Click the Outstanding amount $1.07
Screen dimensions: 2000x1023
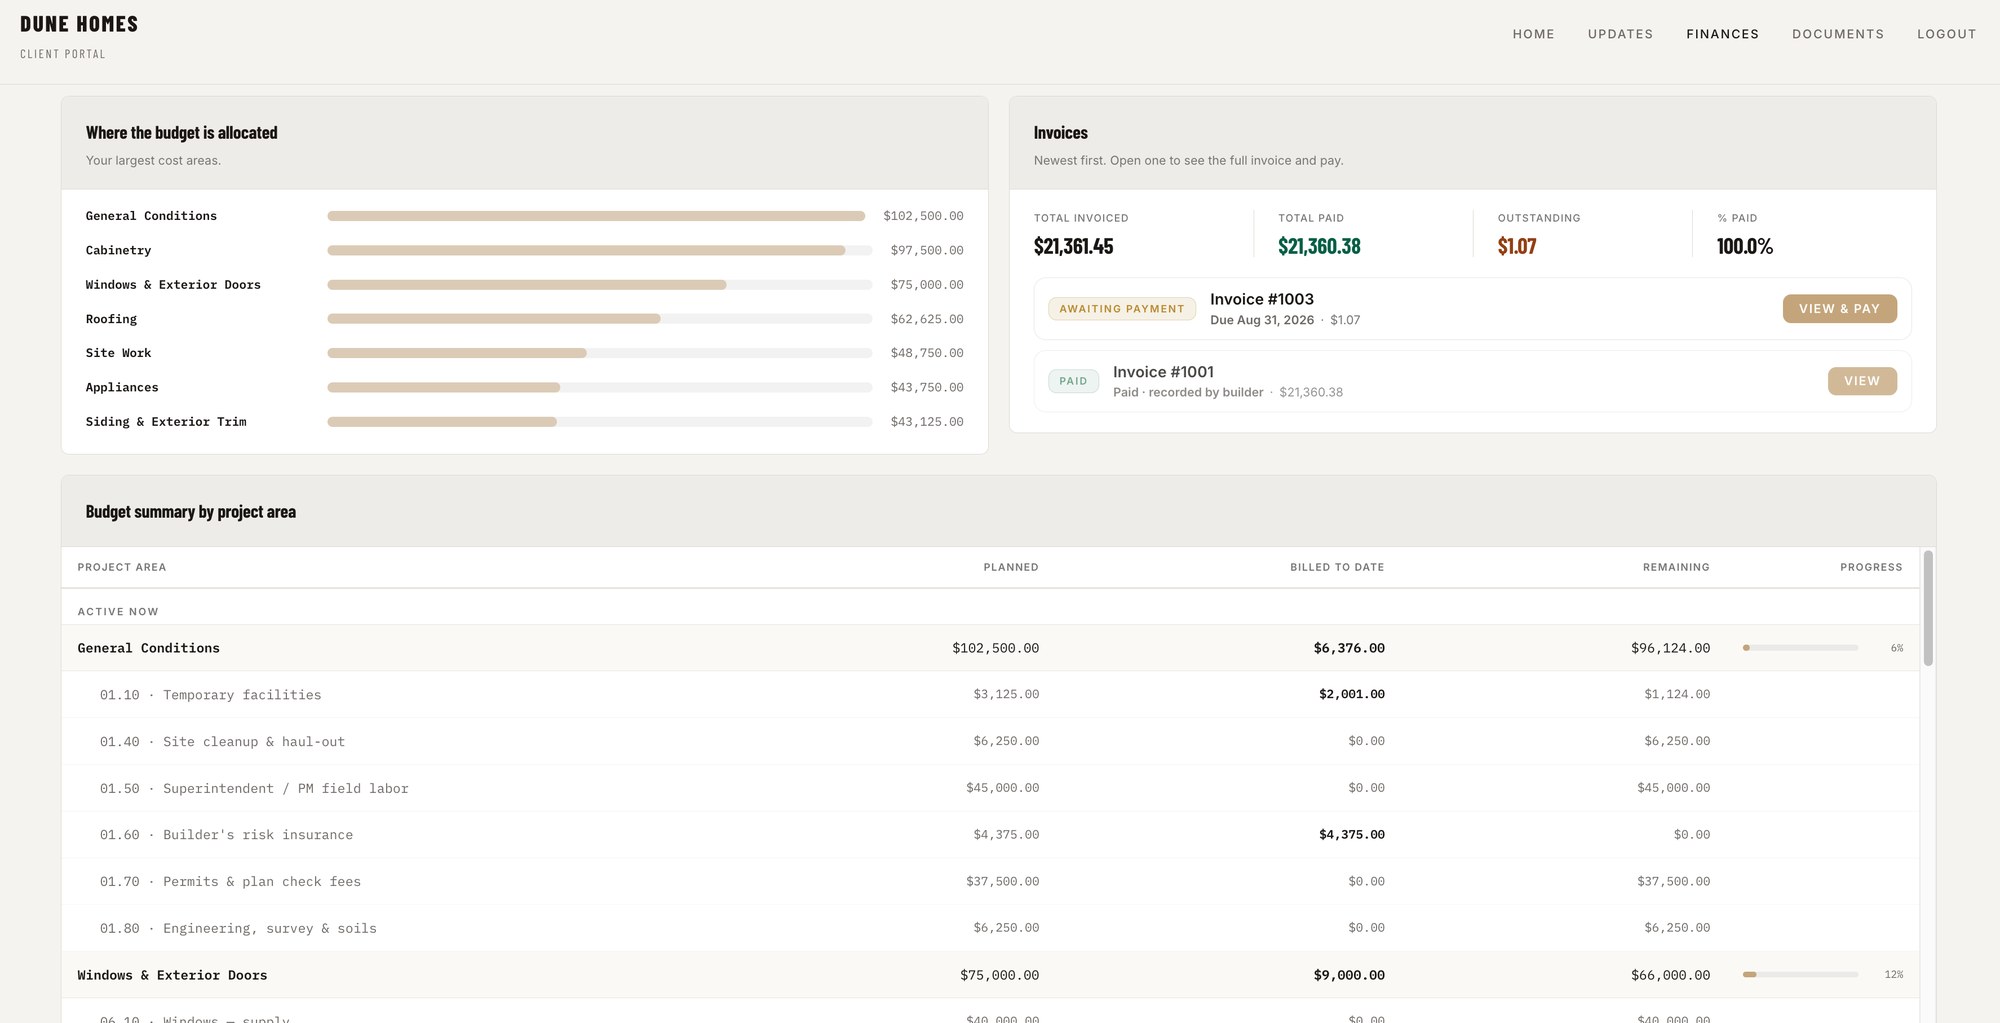coord(1517,246)
